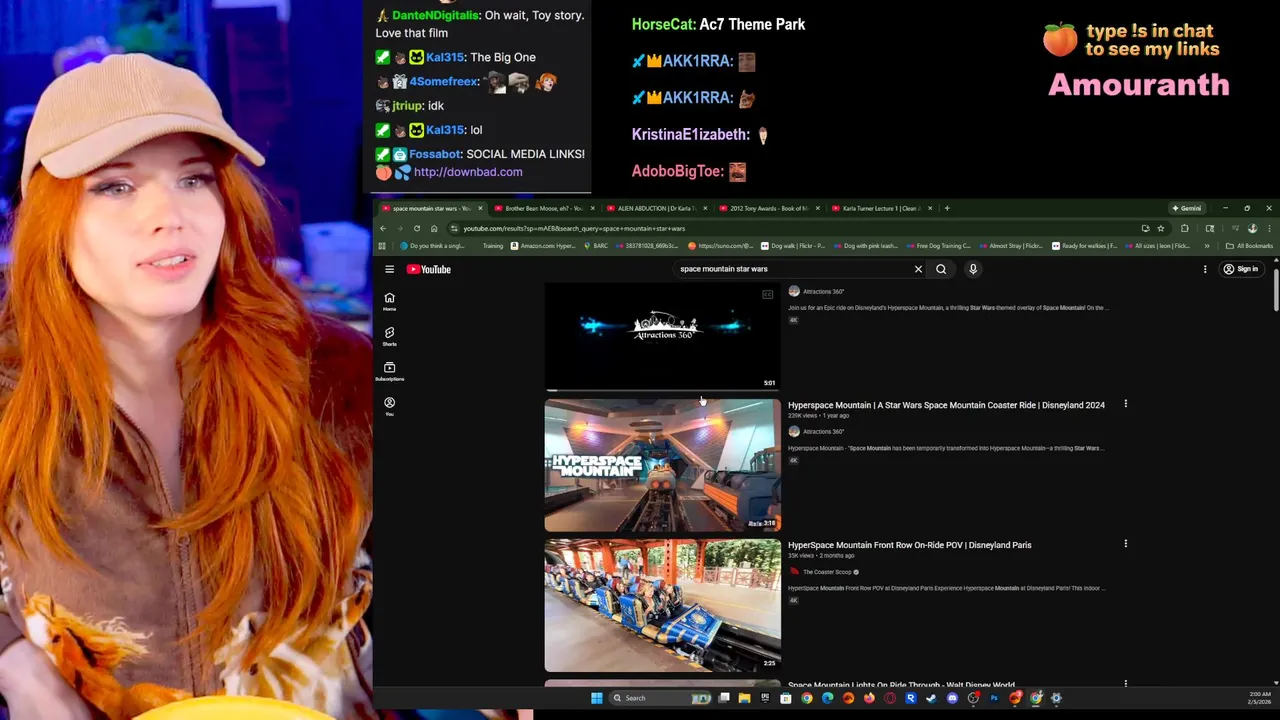Reload the page with browser refresh icon
Image resolution: width=1280 pixels, height=720 pixels.
coord(417,228)
